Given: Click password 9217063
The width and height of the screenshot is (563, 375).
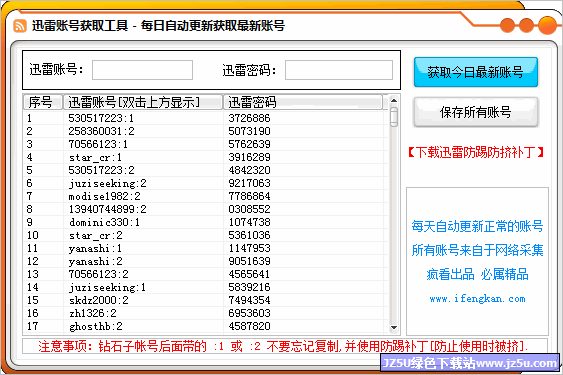Looking at the screenshot, I should click(249, 183).
